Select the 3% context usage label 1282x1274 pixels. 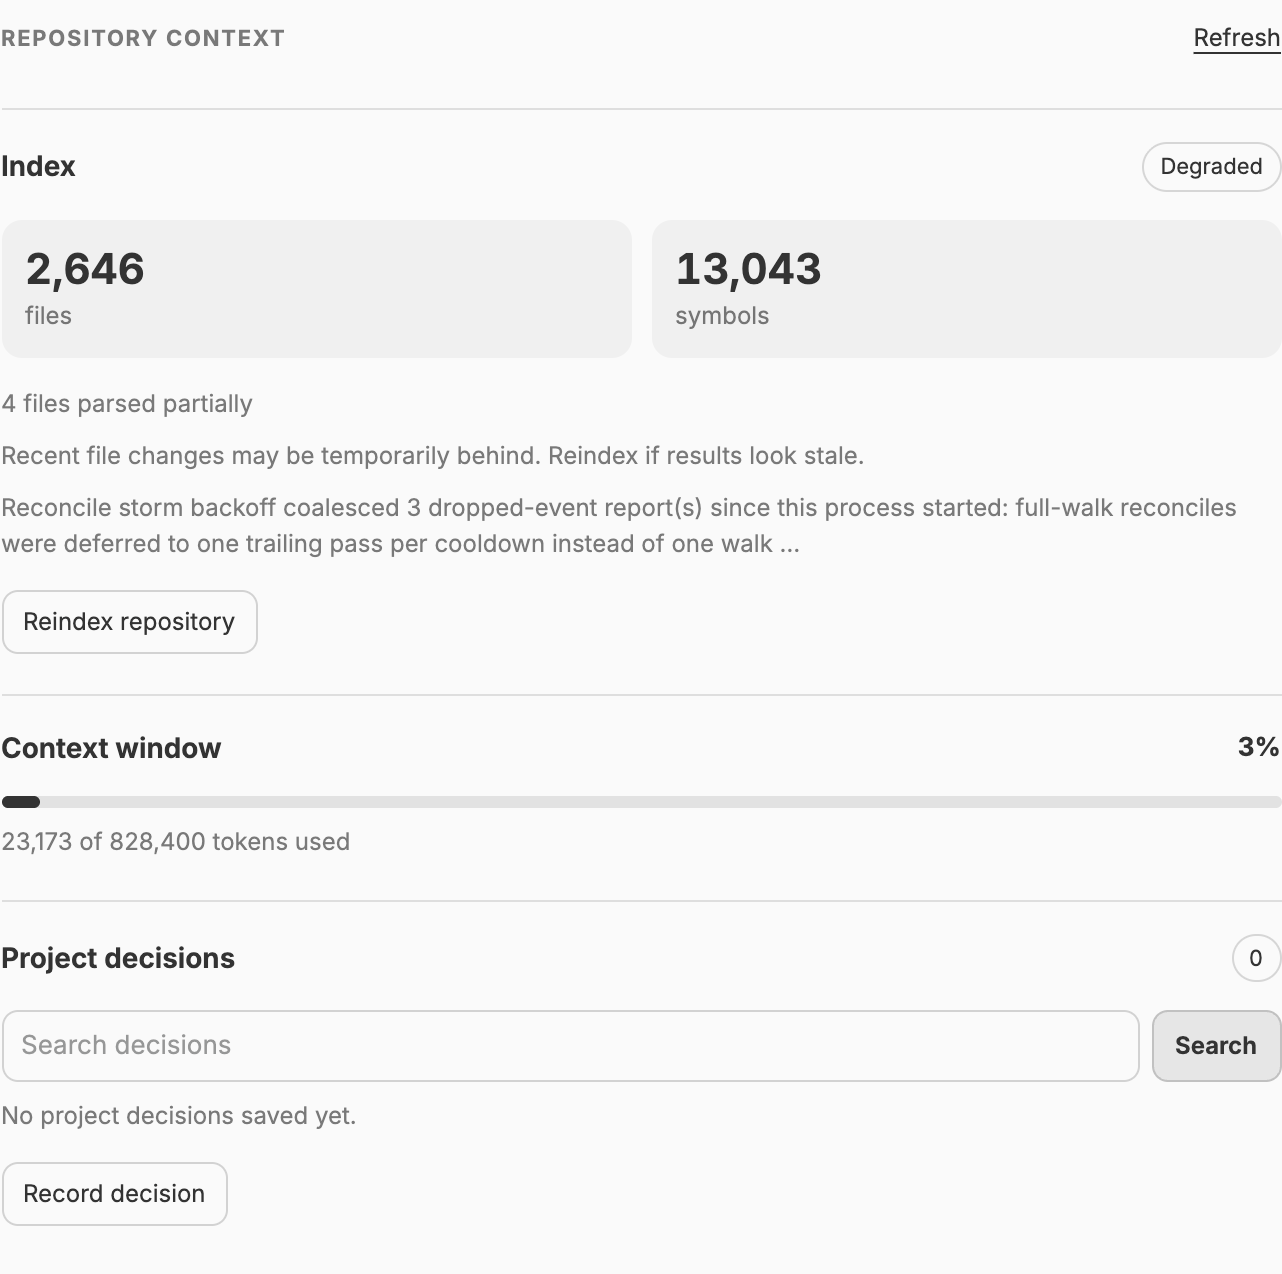click(x=1258, y=747)
